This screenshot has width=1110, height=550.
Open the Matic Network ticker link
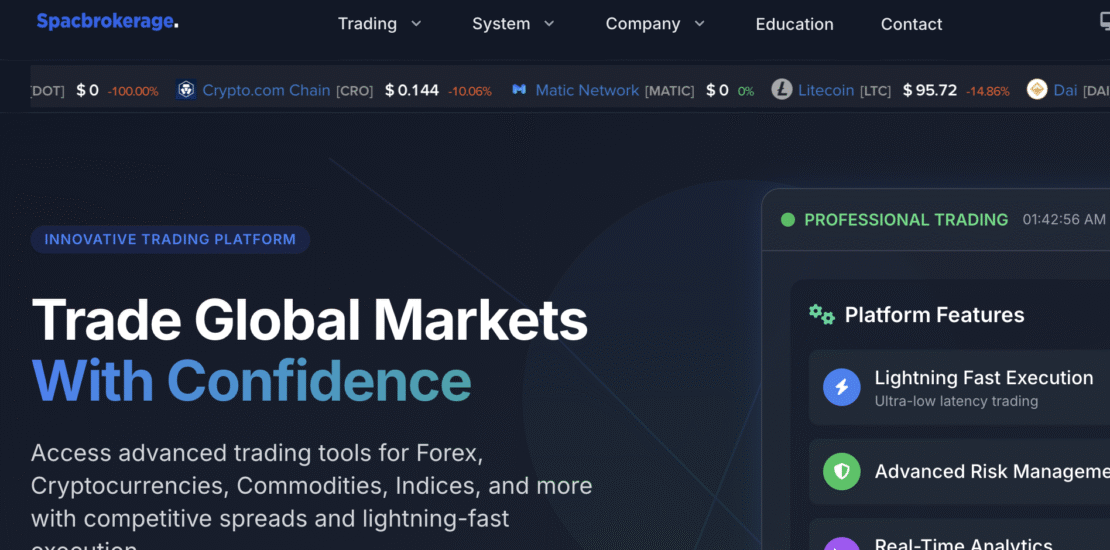click(587, 90)
